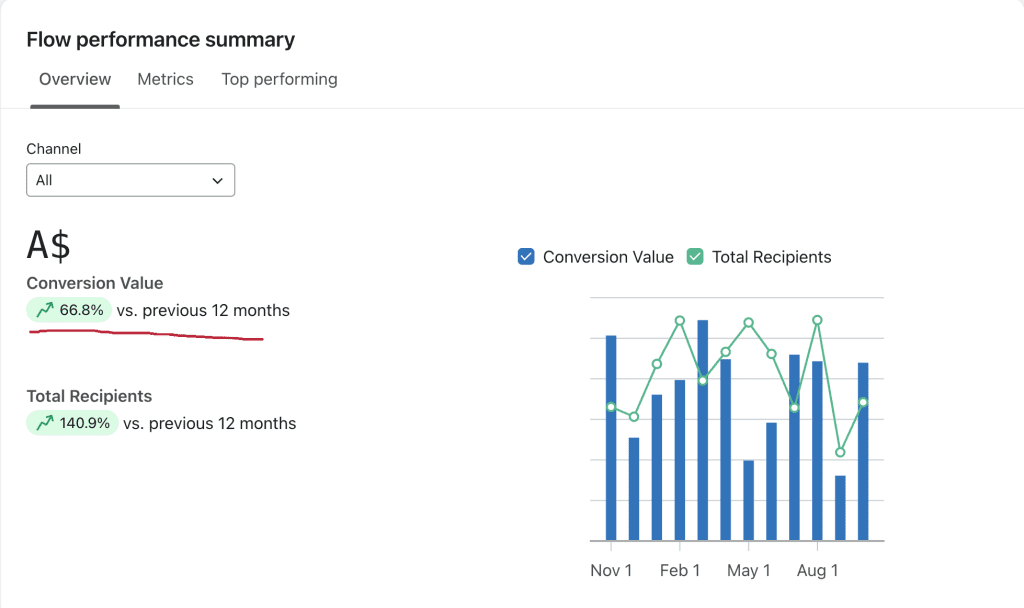This screenshot has width=1024, height=608.
Task: Click the Total Recipients legend label
Action: [771, 257]
